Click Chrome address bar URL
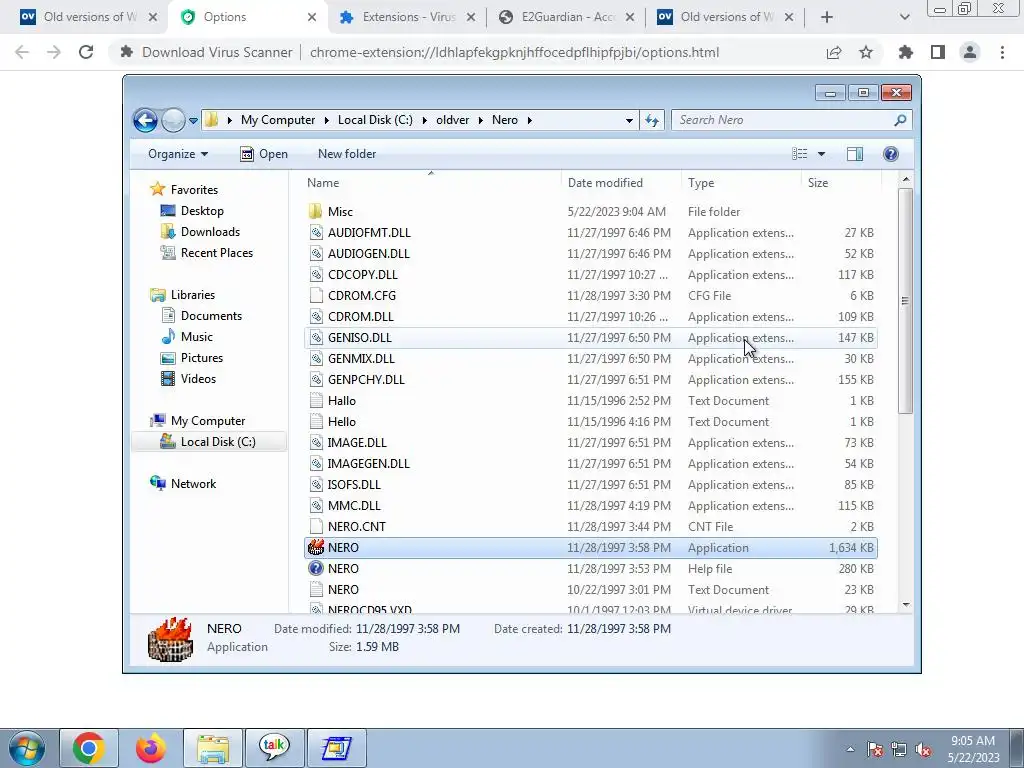 514,52
